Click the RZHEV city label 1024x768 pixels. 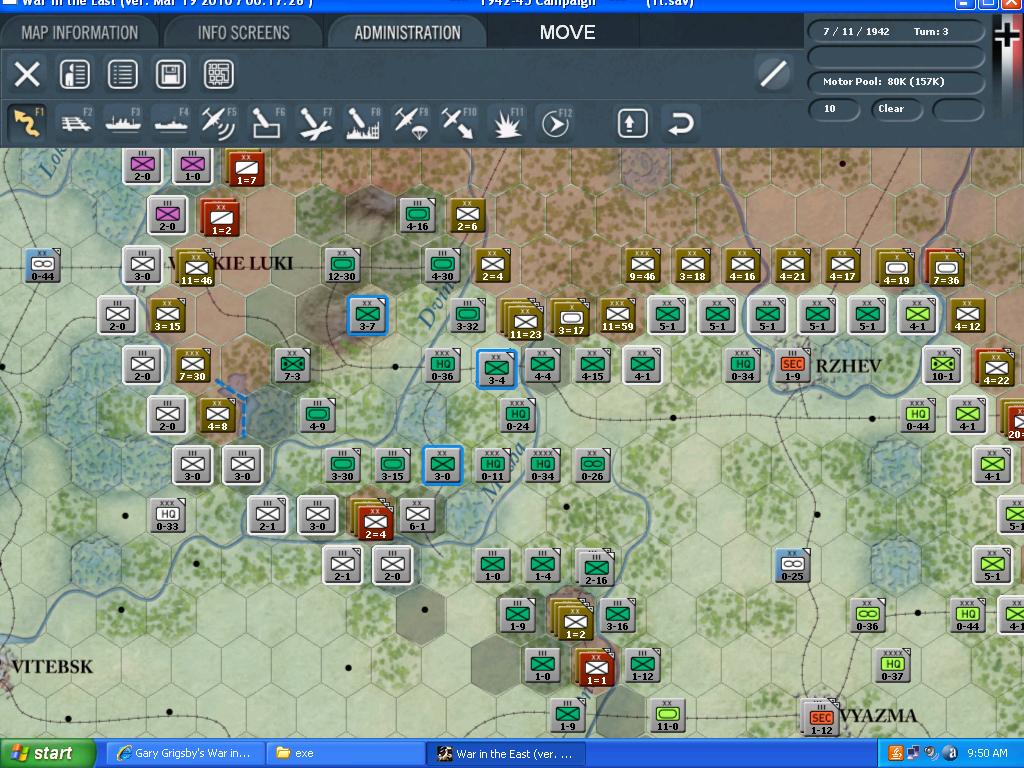click(x=848, y=366)
